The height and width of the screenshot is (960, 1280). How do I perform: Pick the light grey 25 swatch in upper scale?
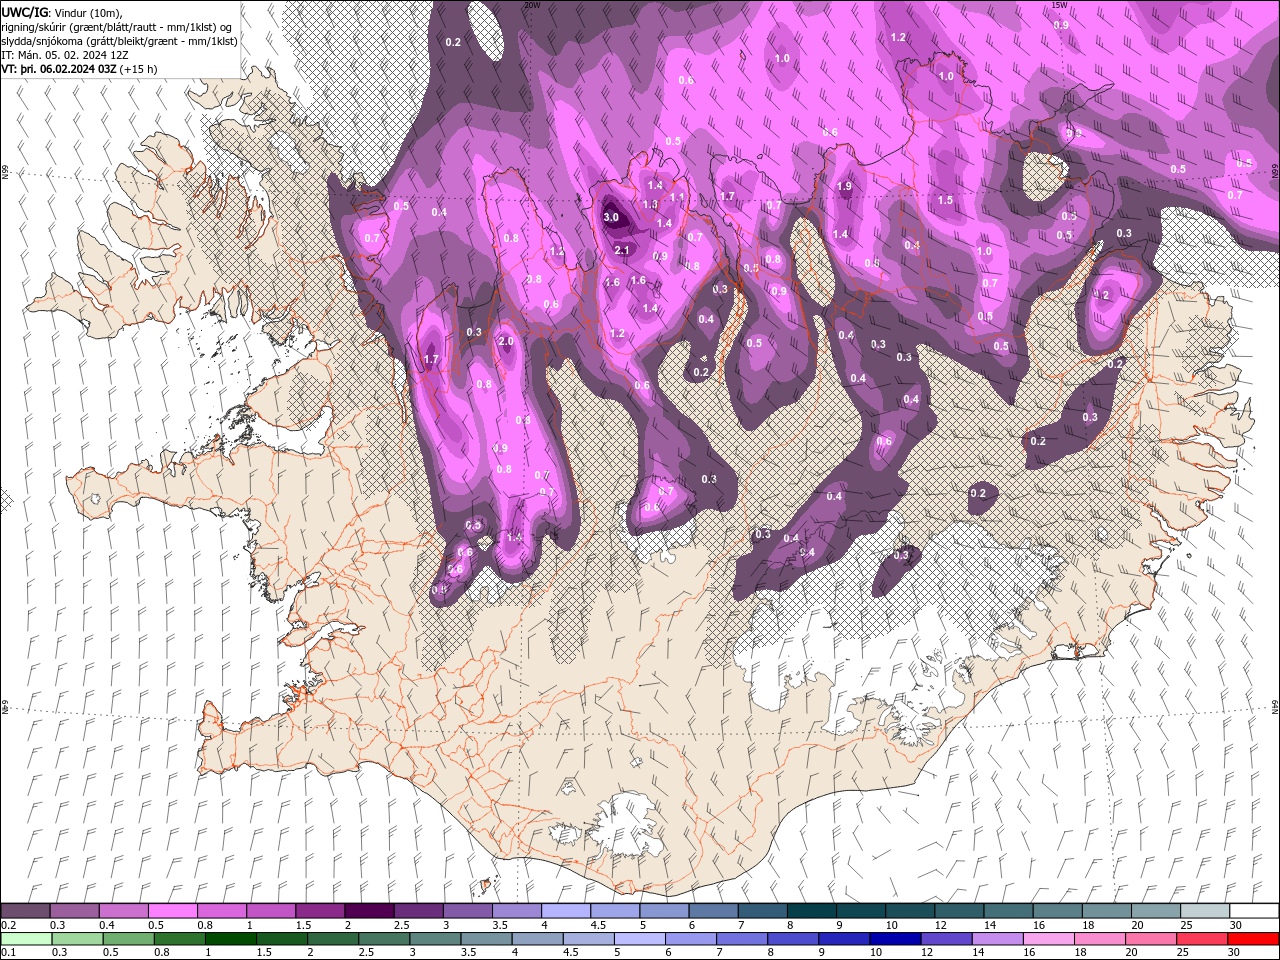pyautogui.click(x=1206, y=911)
